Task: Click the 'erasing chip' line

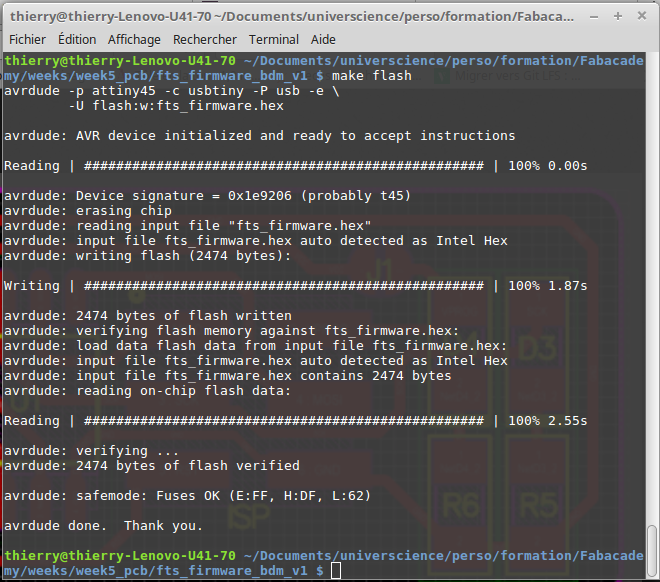Action: [88, 211]
